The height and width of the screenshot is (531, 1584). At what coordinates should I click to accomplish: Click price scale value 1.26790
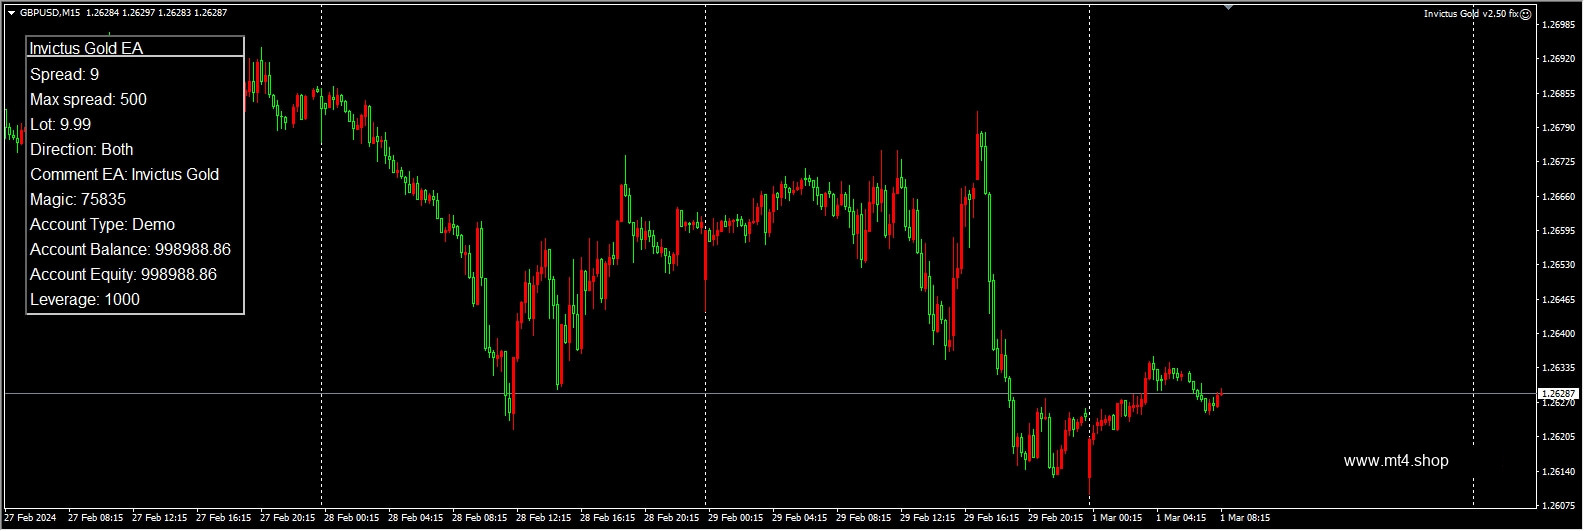click(1560, 127)
